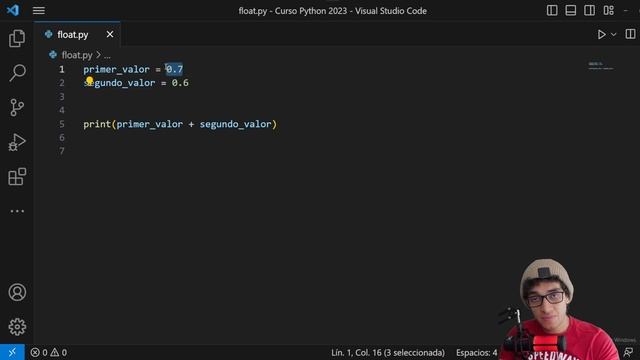The width and height of the screenshot is (640, 360).
Task: Open the feedback icon in the status bar
Action: [x=628, y=352]
